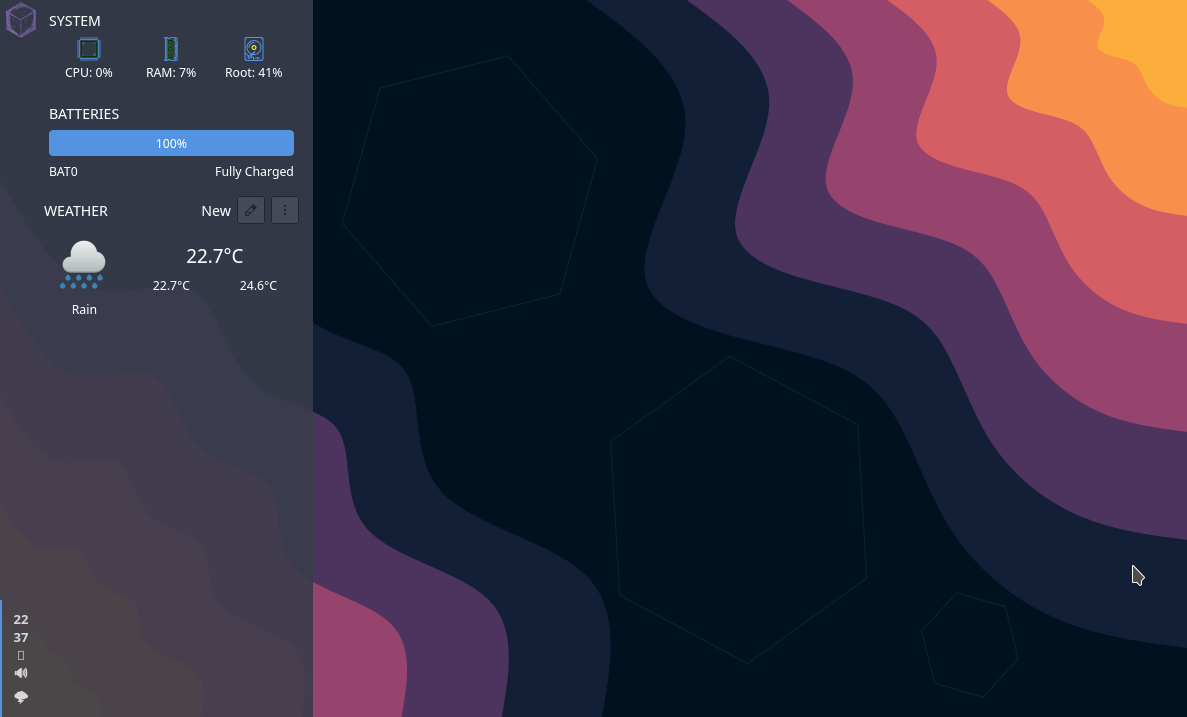The height and width of the screenshot is (717, 1187).
Task: Open the CPU usage monitor icon
Action: [88, 48]
